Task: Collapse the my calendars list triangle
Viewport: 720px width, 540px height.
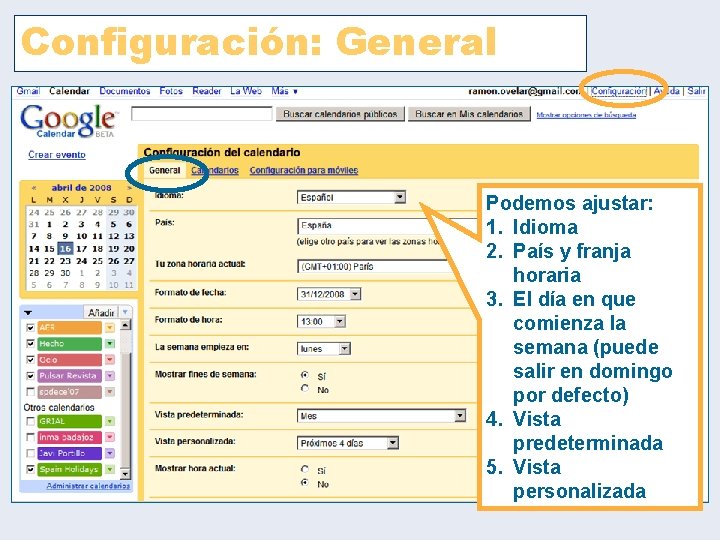Action: [28, 313]
